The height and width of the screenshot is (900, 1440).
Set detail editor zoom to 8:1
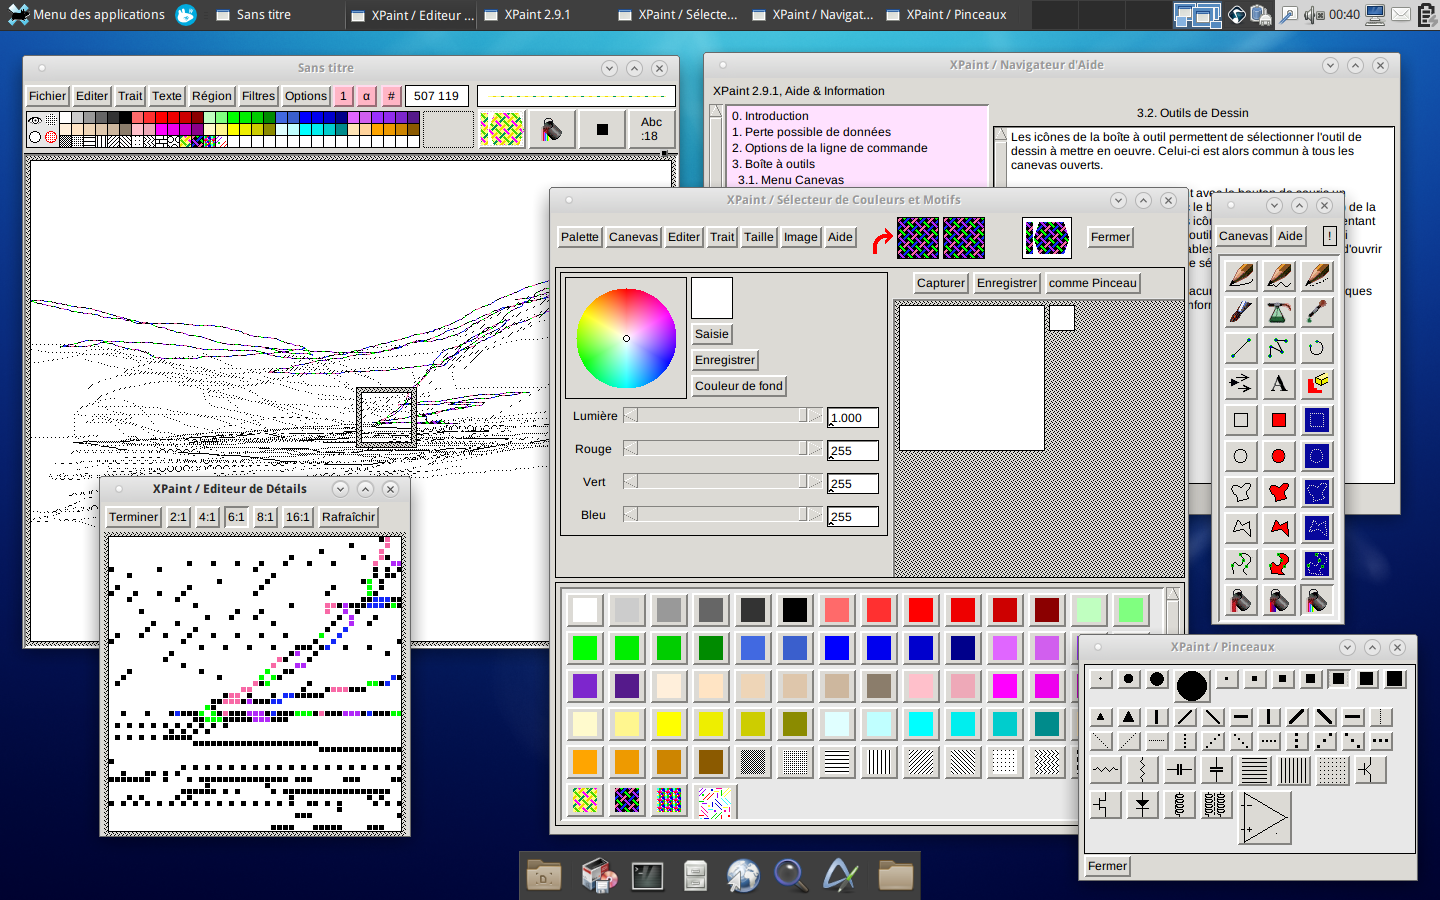pyautogui.click(x=265, y=517)
